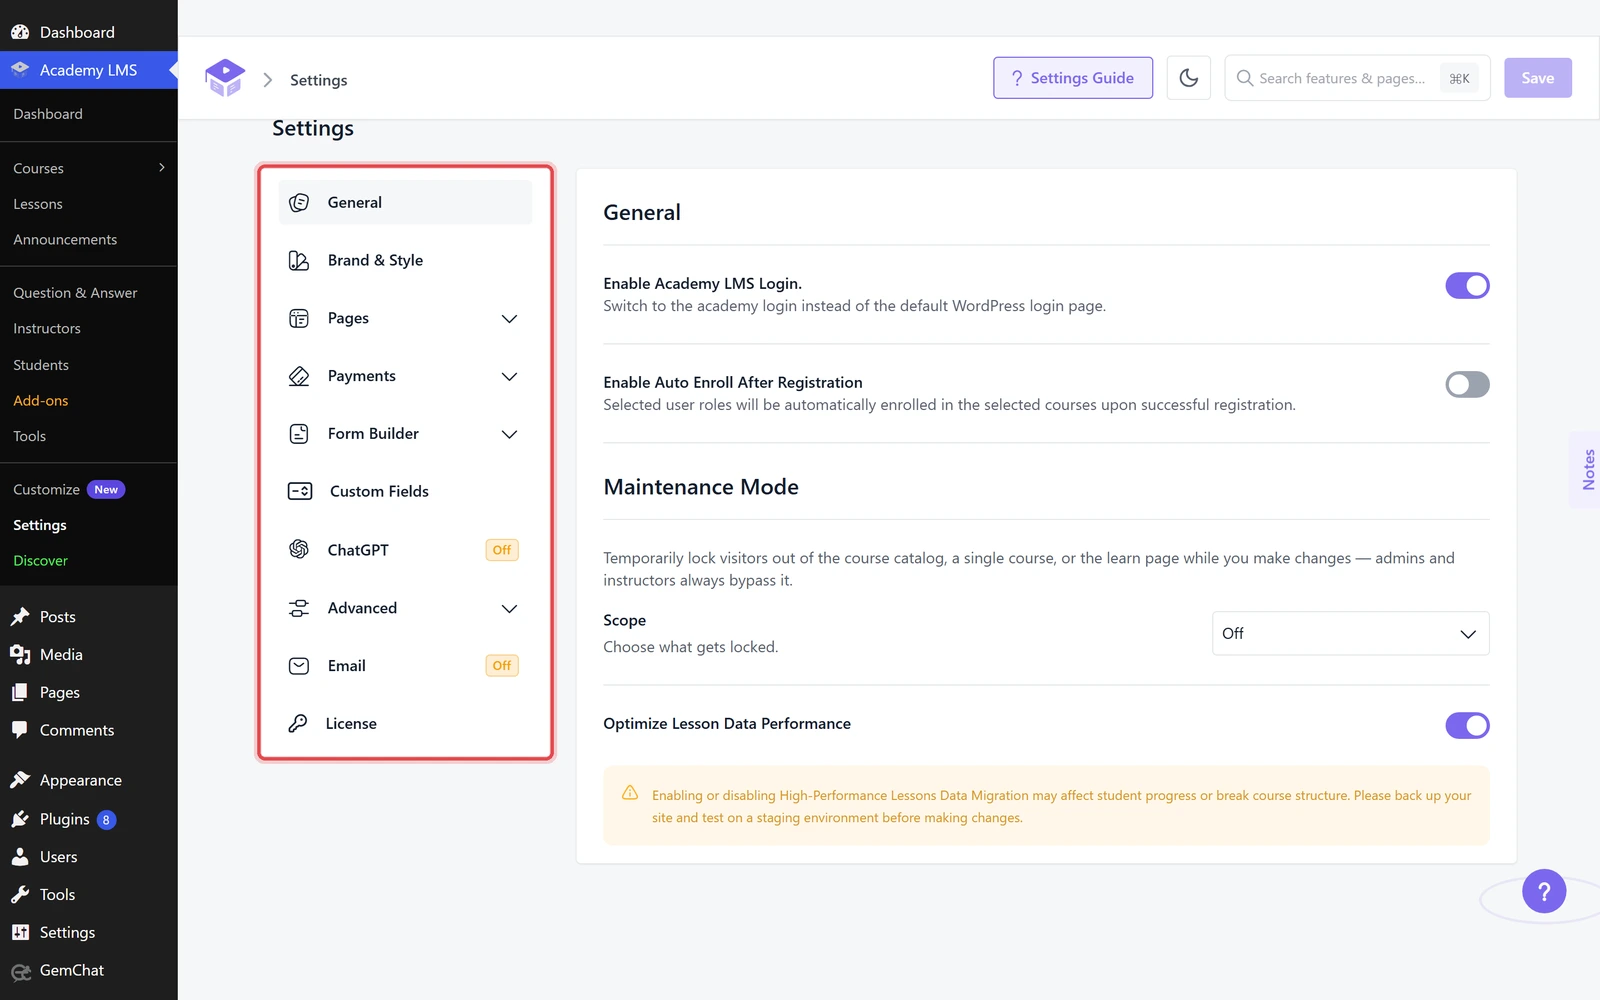1600x1000 pixels.
Task: Open the floating help question mark button
Action: coord(1544,891)
